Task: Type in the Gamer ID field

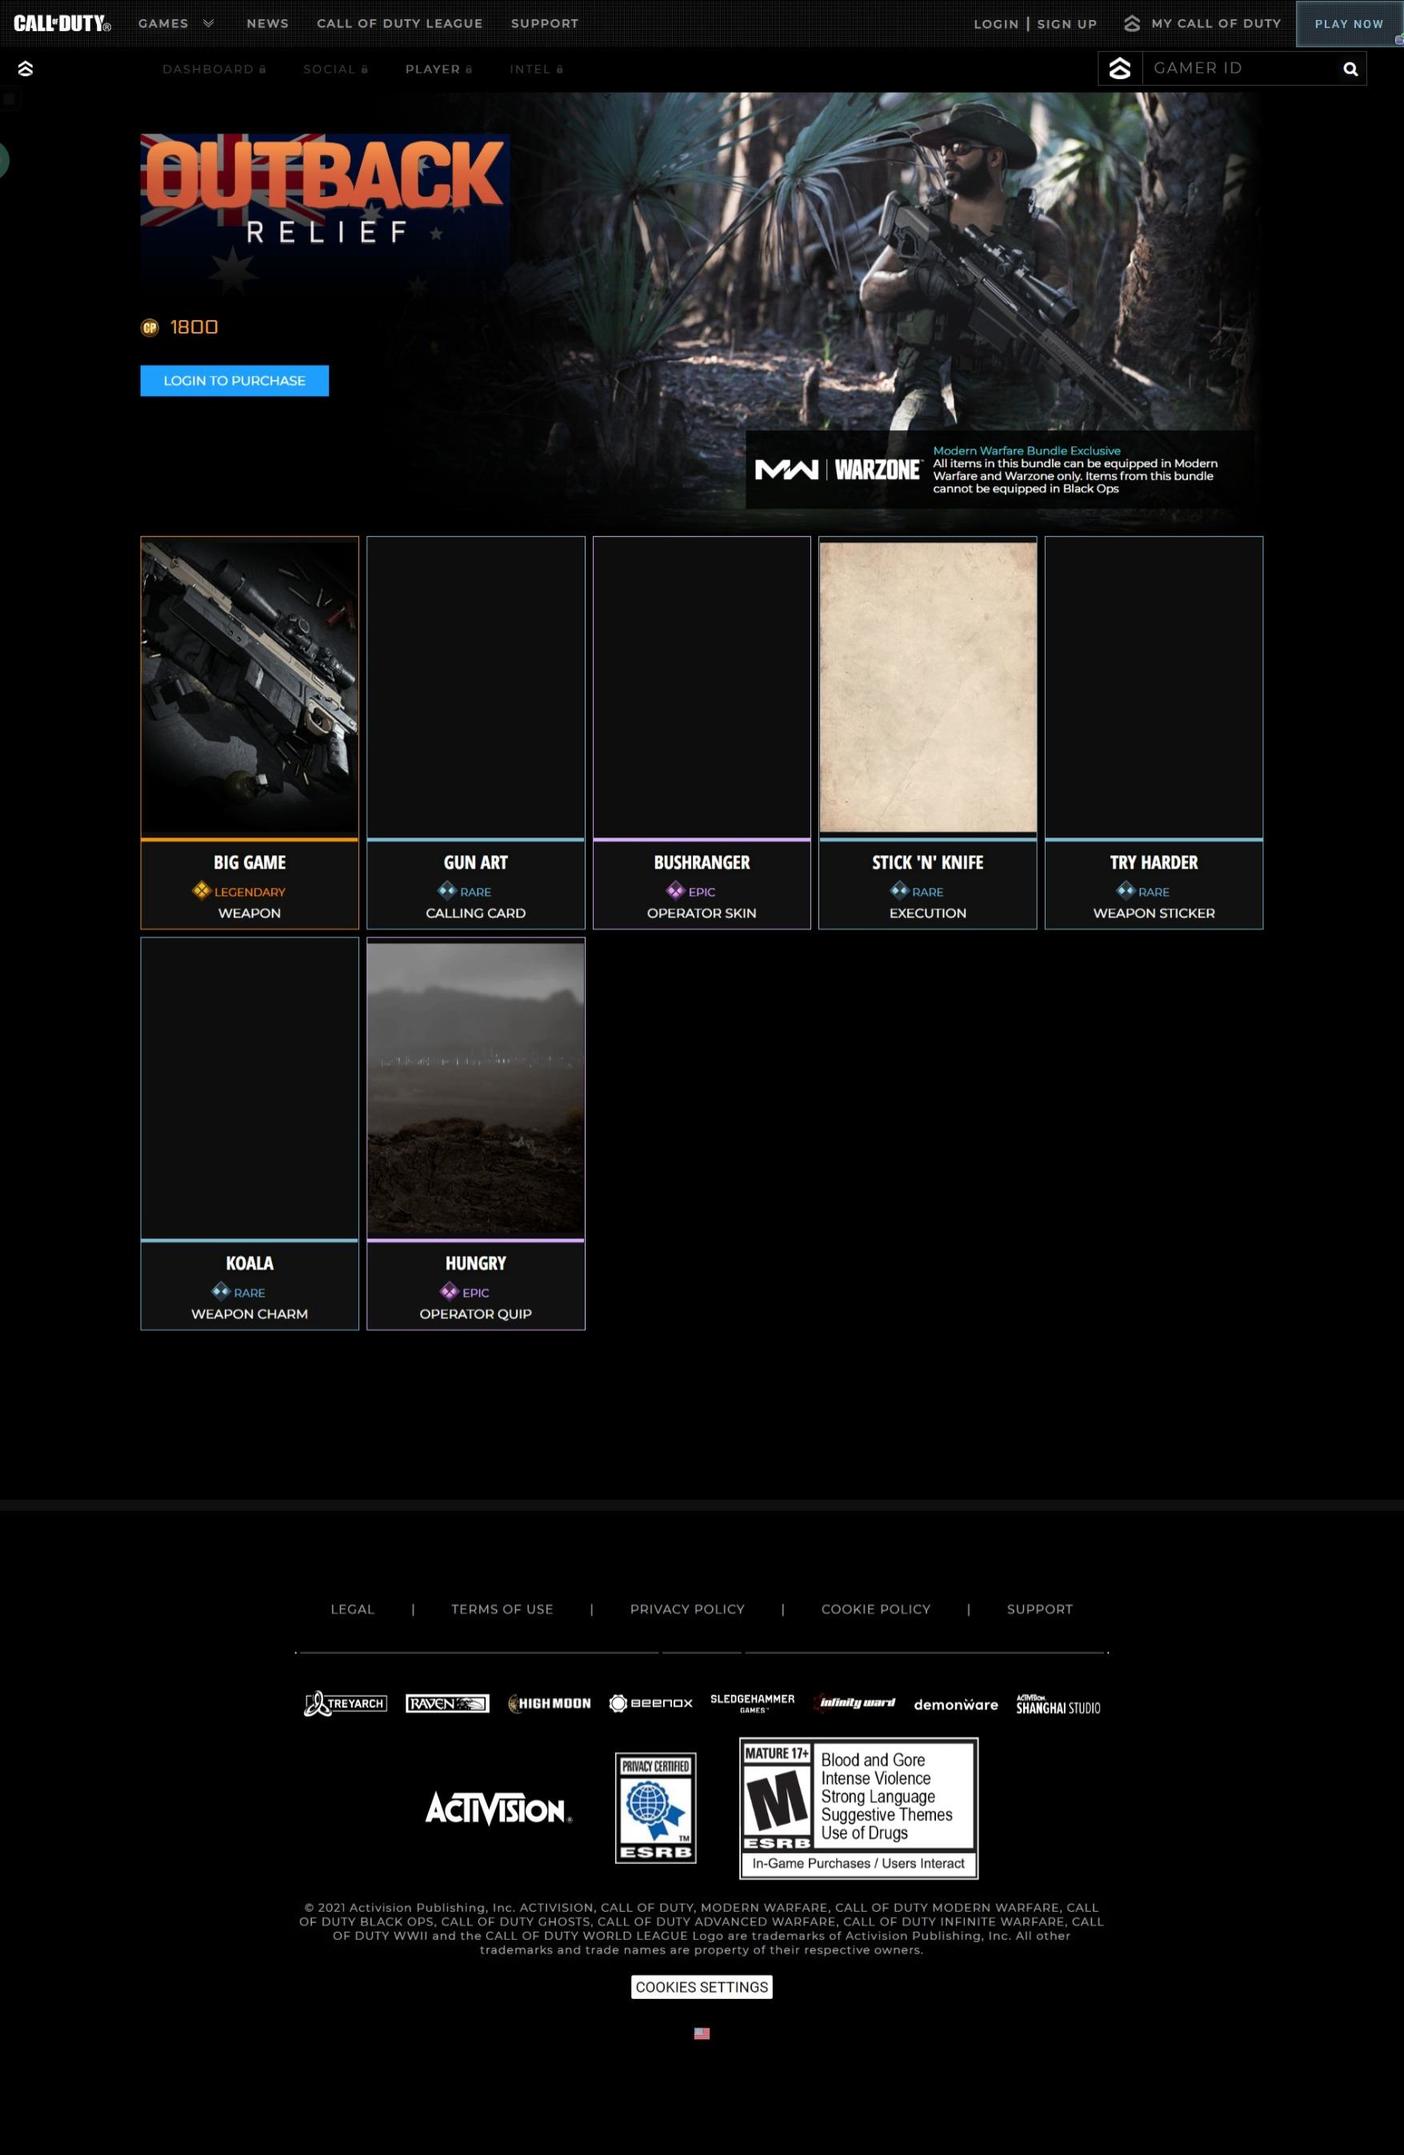Action: click(1240, 68)
